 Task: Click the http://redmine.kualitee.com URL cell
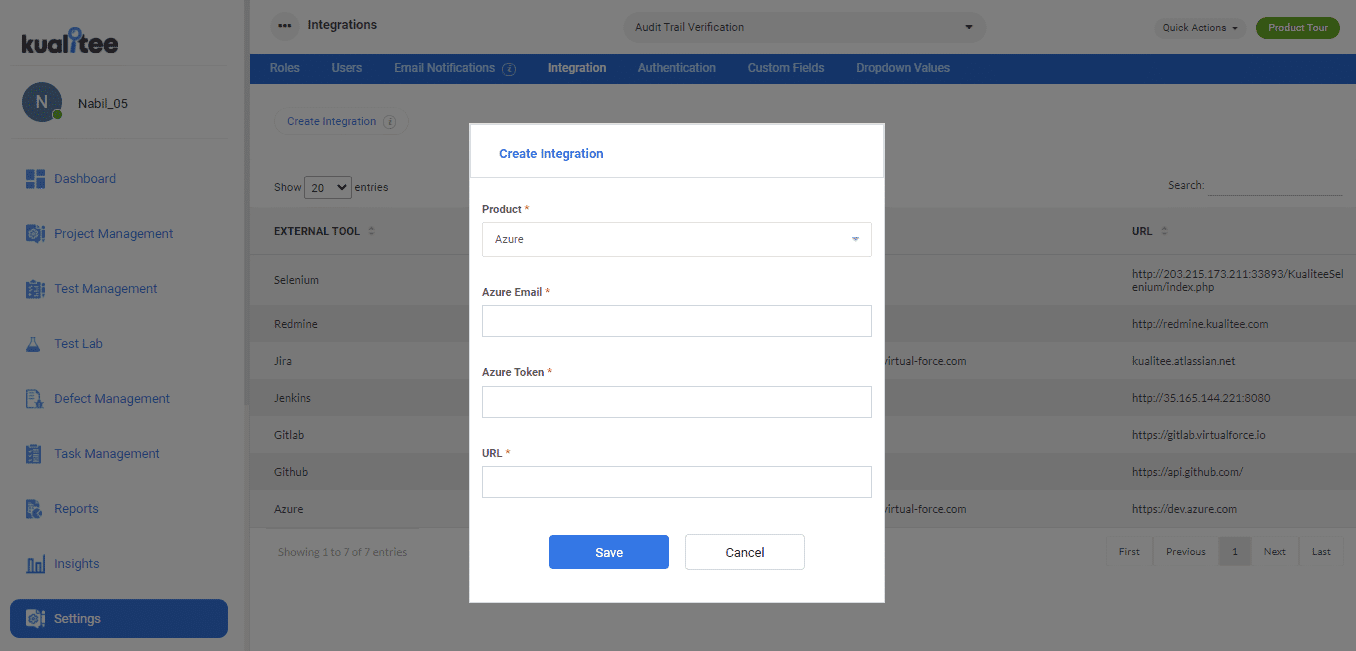coord(1200,324)
